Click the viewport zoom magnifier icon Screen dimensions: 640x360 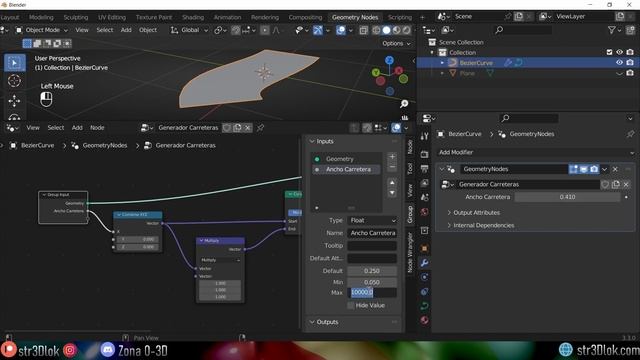pyautogui.click(x=404, y=104)
